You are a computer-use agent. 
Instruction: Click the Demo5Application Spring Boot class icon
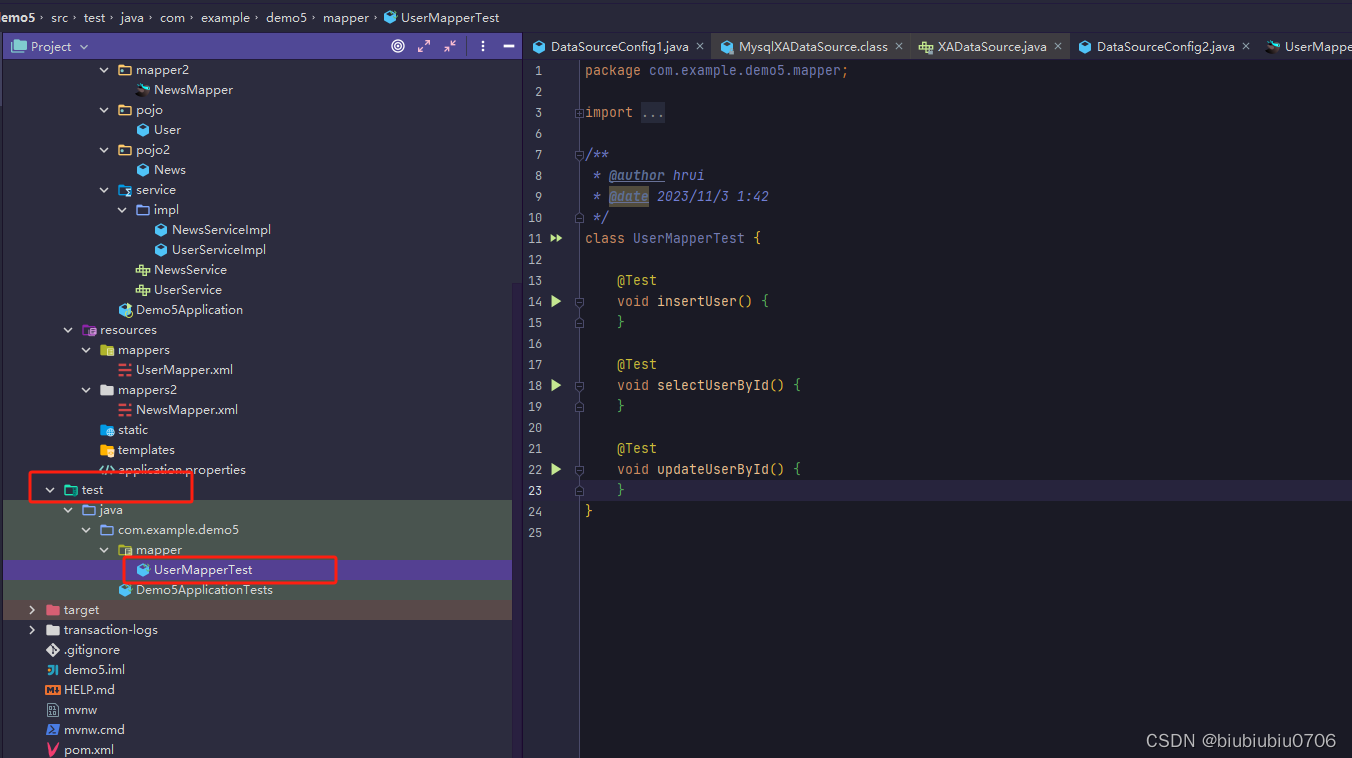click(125, 310)
